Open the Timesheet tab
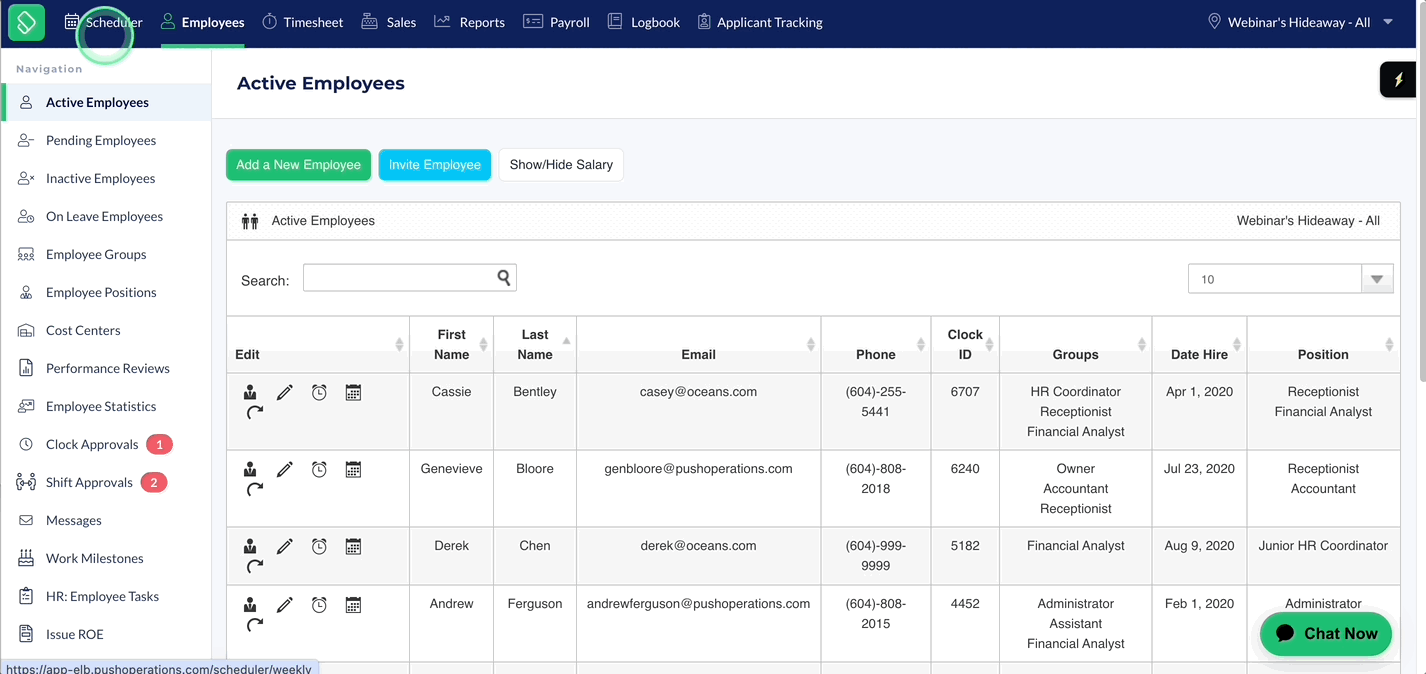Screen dimensions: 1426x674 (x=302, y=22)
